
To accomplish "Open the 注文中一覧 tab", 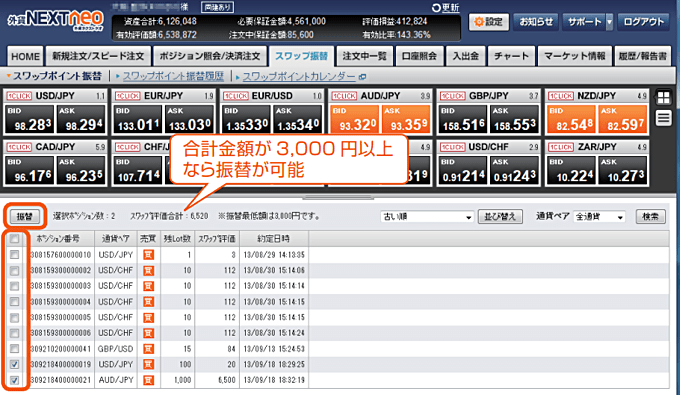I will point(365,56).
